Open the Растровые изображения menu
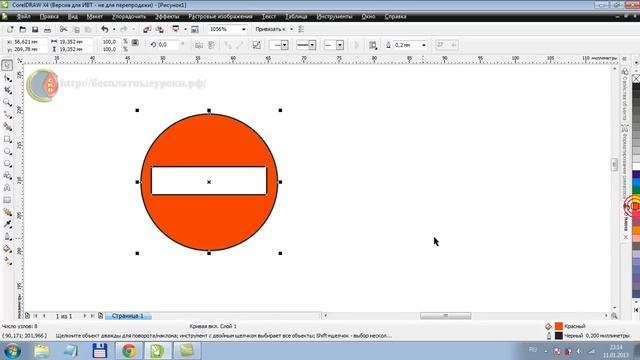 click(x=220, y=17)
